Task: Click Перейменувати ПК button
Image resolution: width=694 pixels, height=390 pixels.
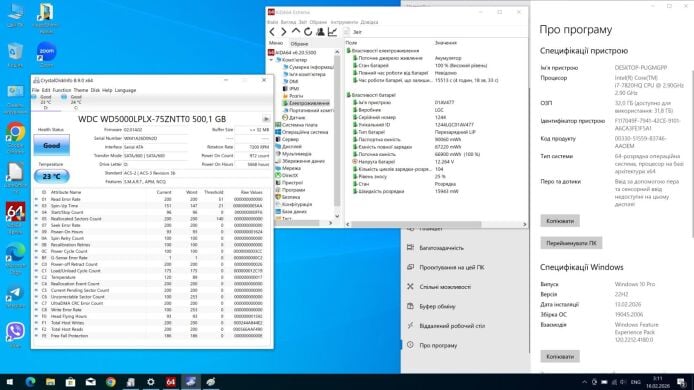Action: 571,243
